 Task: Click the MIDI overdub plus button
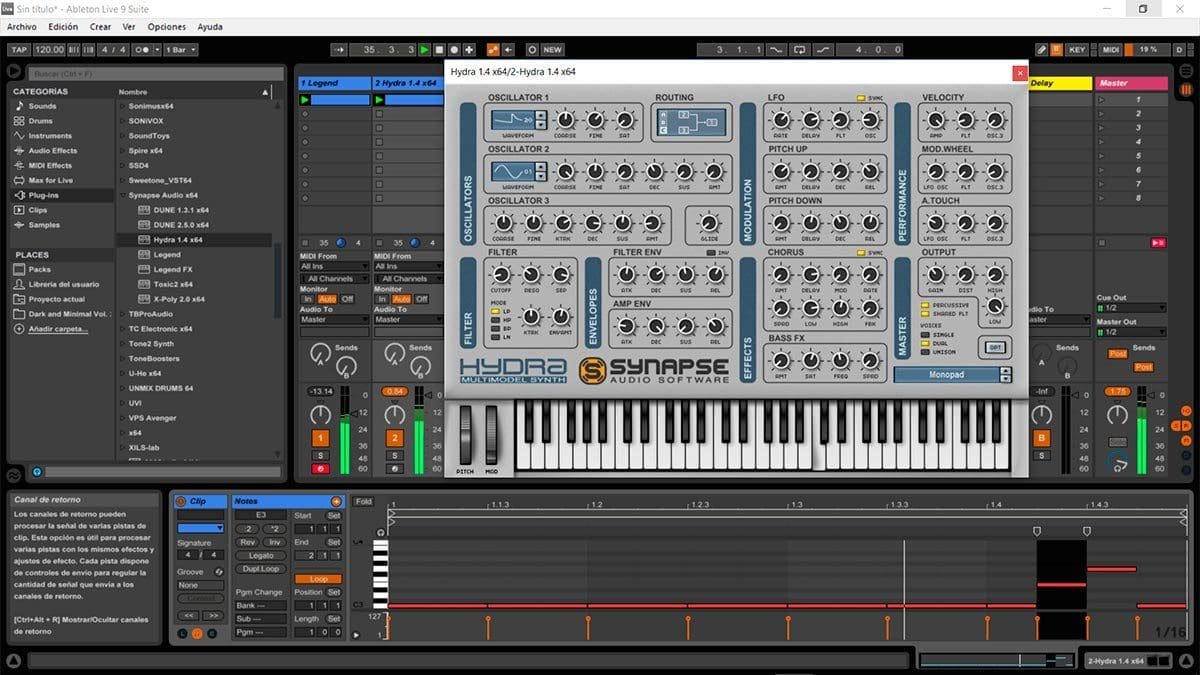469,49
